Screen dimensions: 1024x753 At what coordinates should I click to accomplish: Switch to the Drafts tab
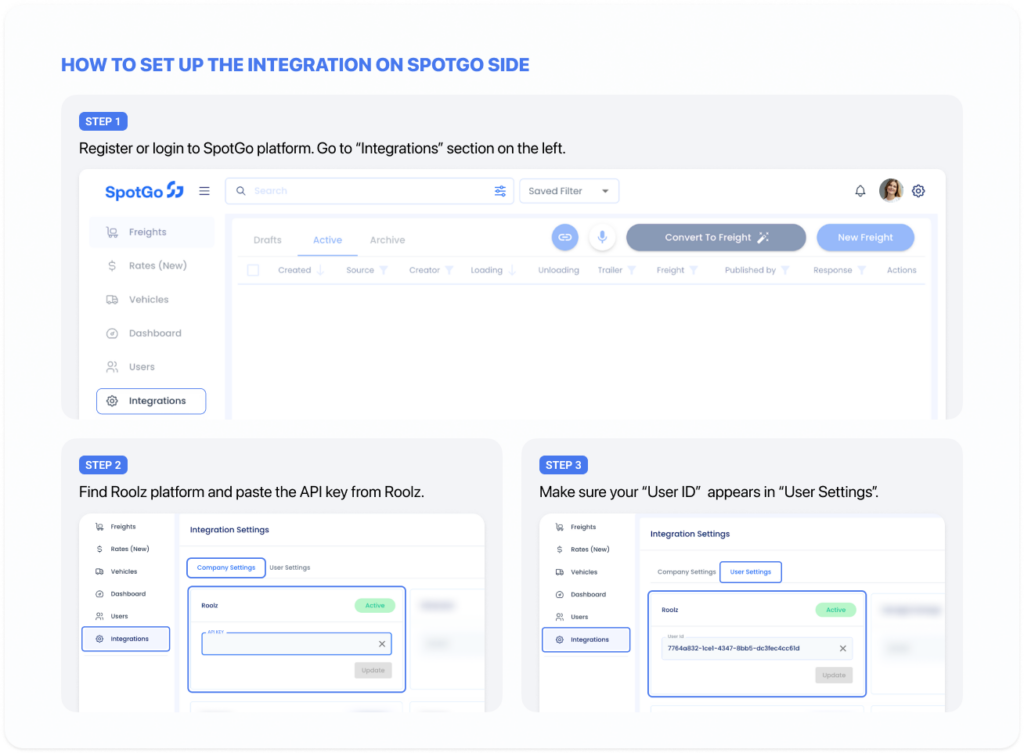pyautogui.click(x=267, y=240)
